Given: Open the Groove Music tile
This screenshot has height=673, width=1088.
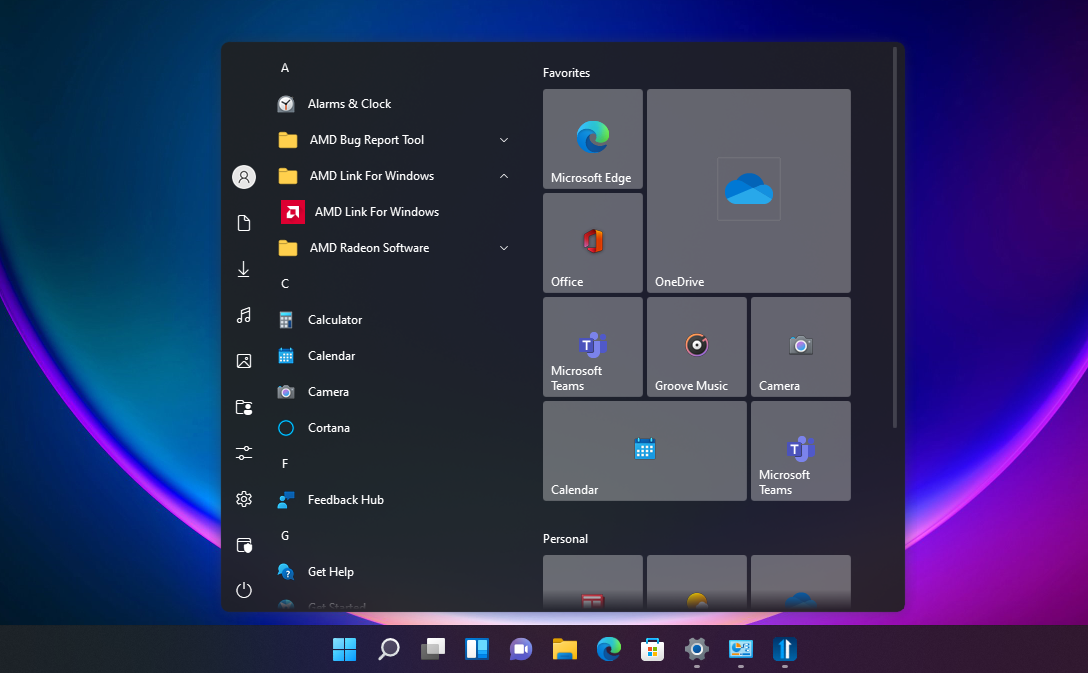Looking at the screenshot, I should pyautogui.click(x=697, y=347).
